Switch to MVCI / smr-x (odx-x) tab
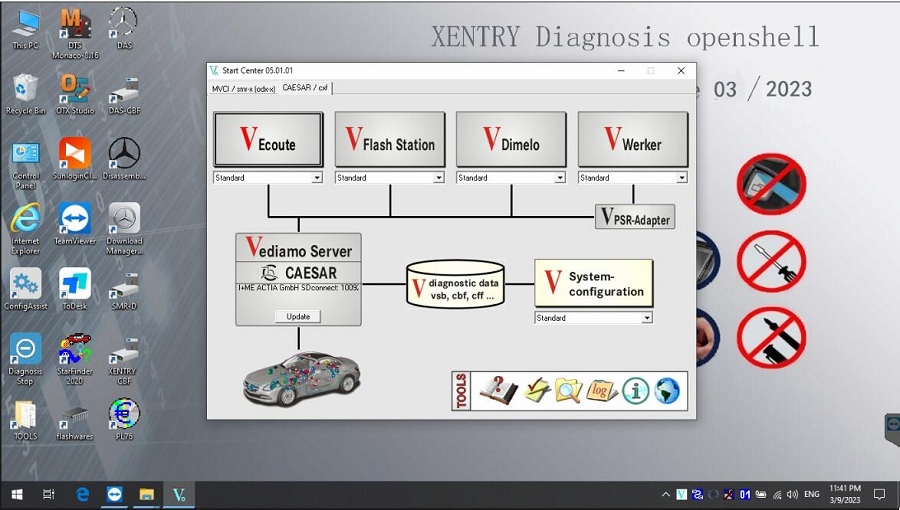This screenshot has width=900, height=510. tap(243, 89)
